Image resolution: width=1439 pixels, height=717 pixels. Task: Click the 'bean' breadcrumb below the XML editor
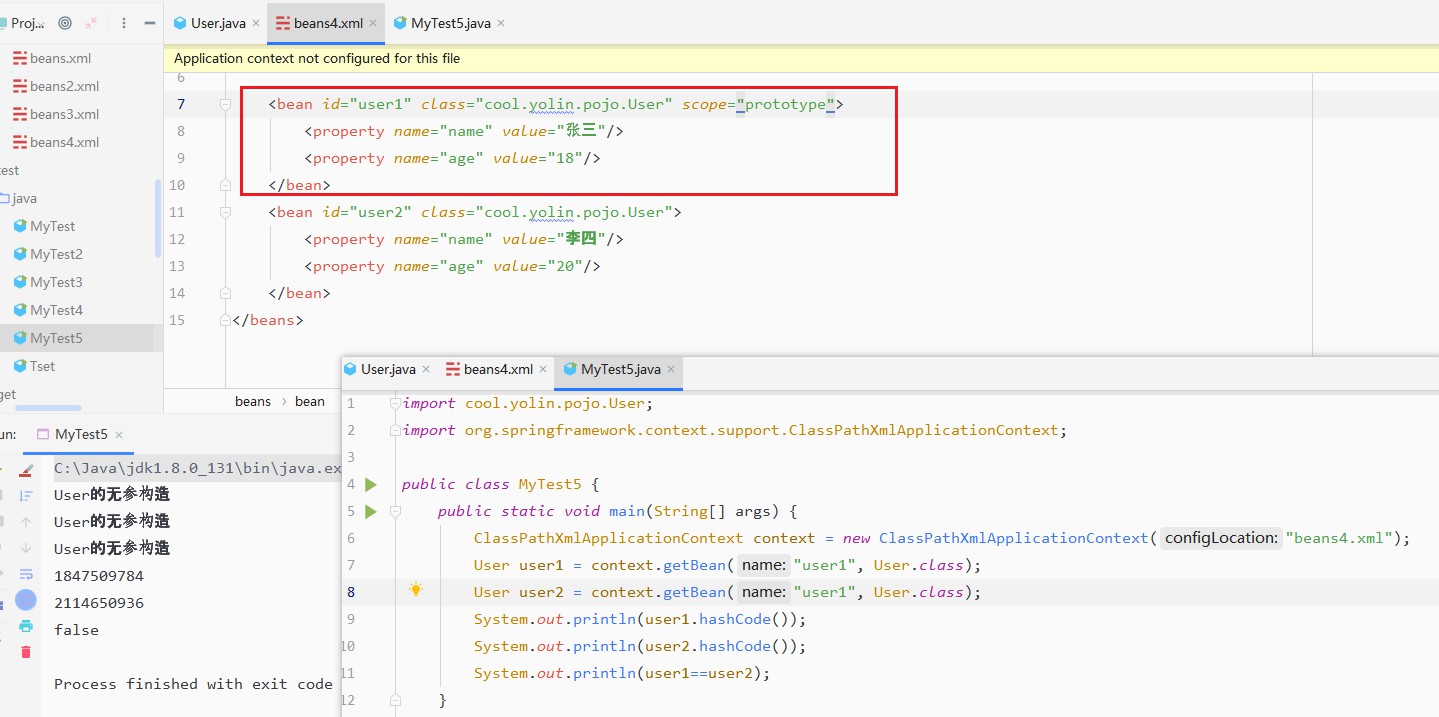310,401
